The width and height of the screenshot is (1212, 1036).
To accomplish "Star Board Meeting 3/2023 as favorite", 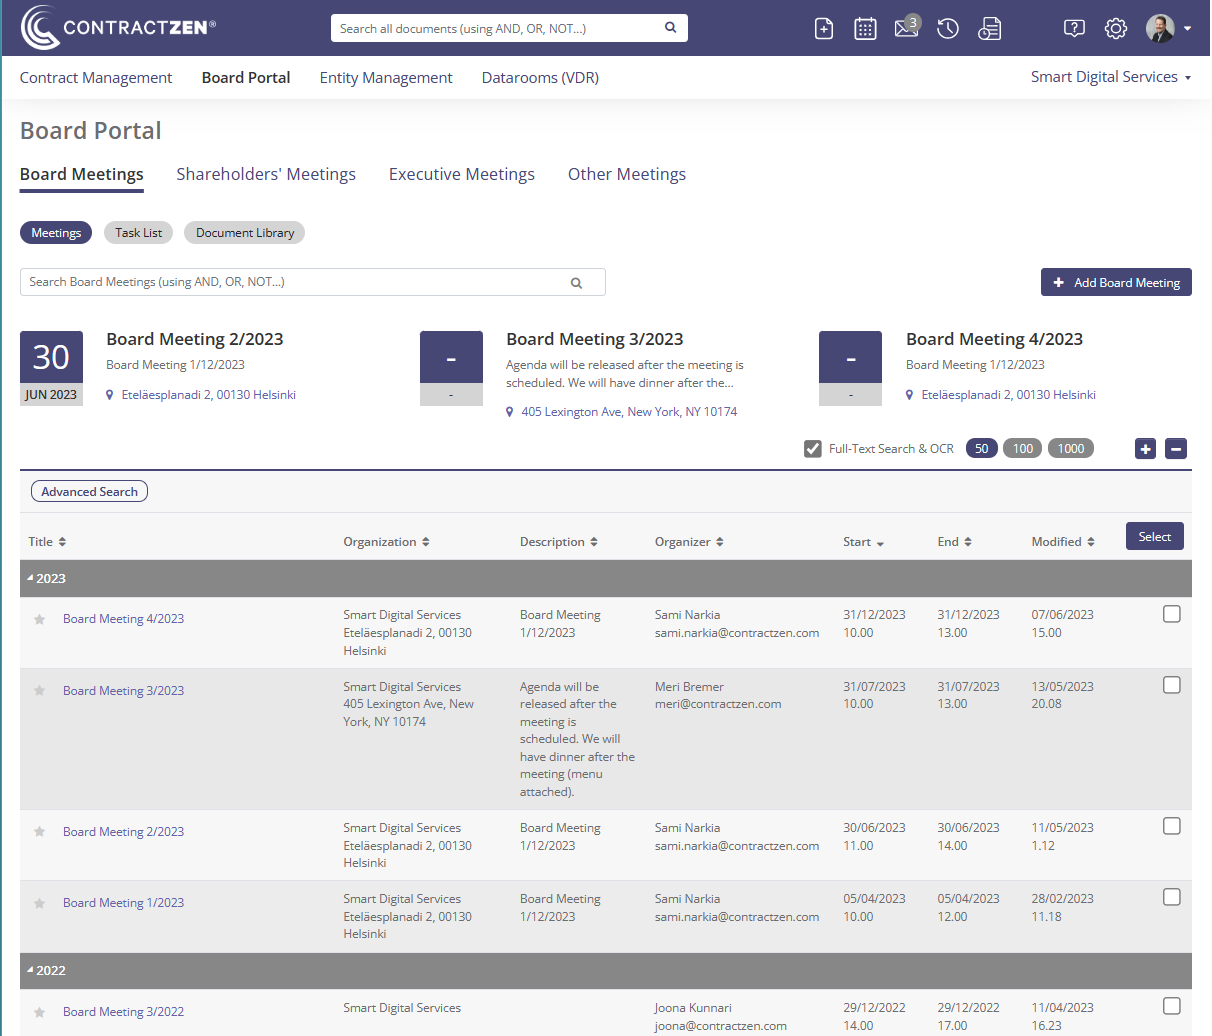I will click(x=40, y=691).
